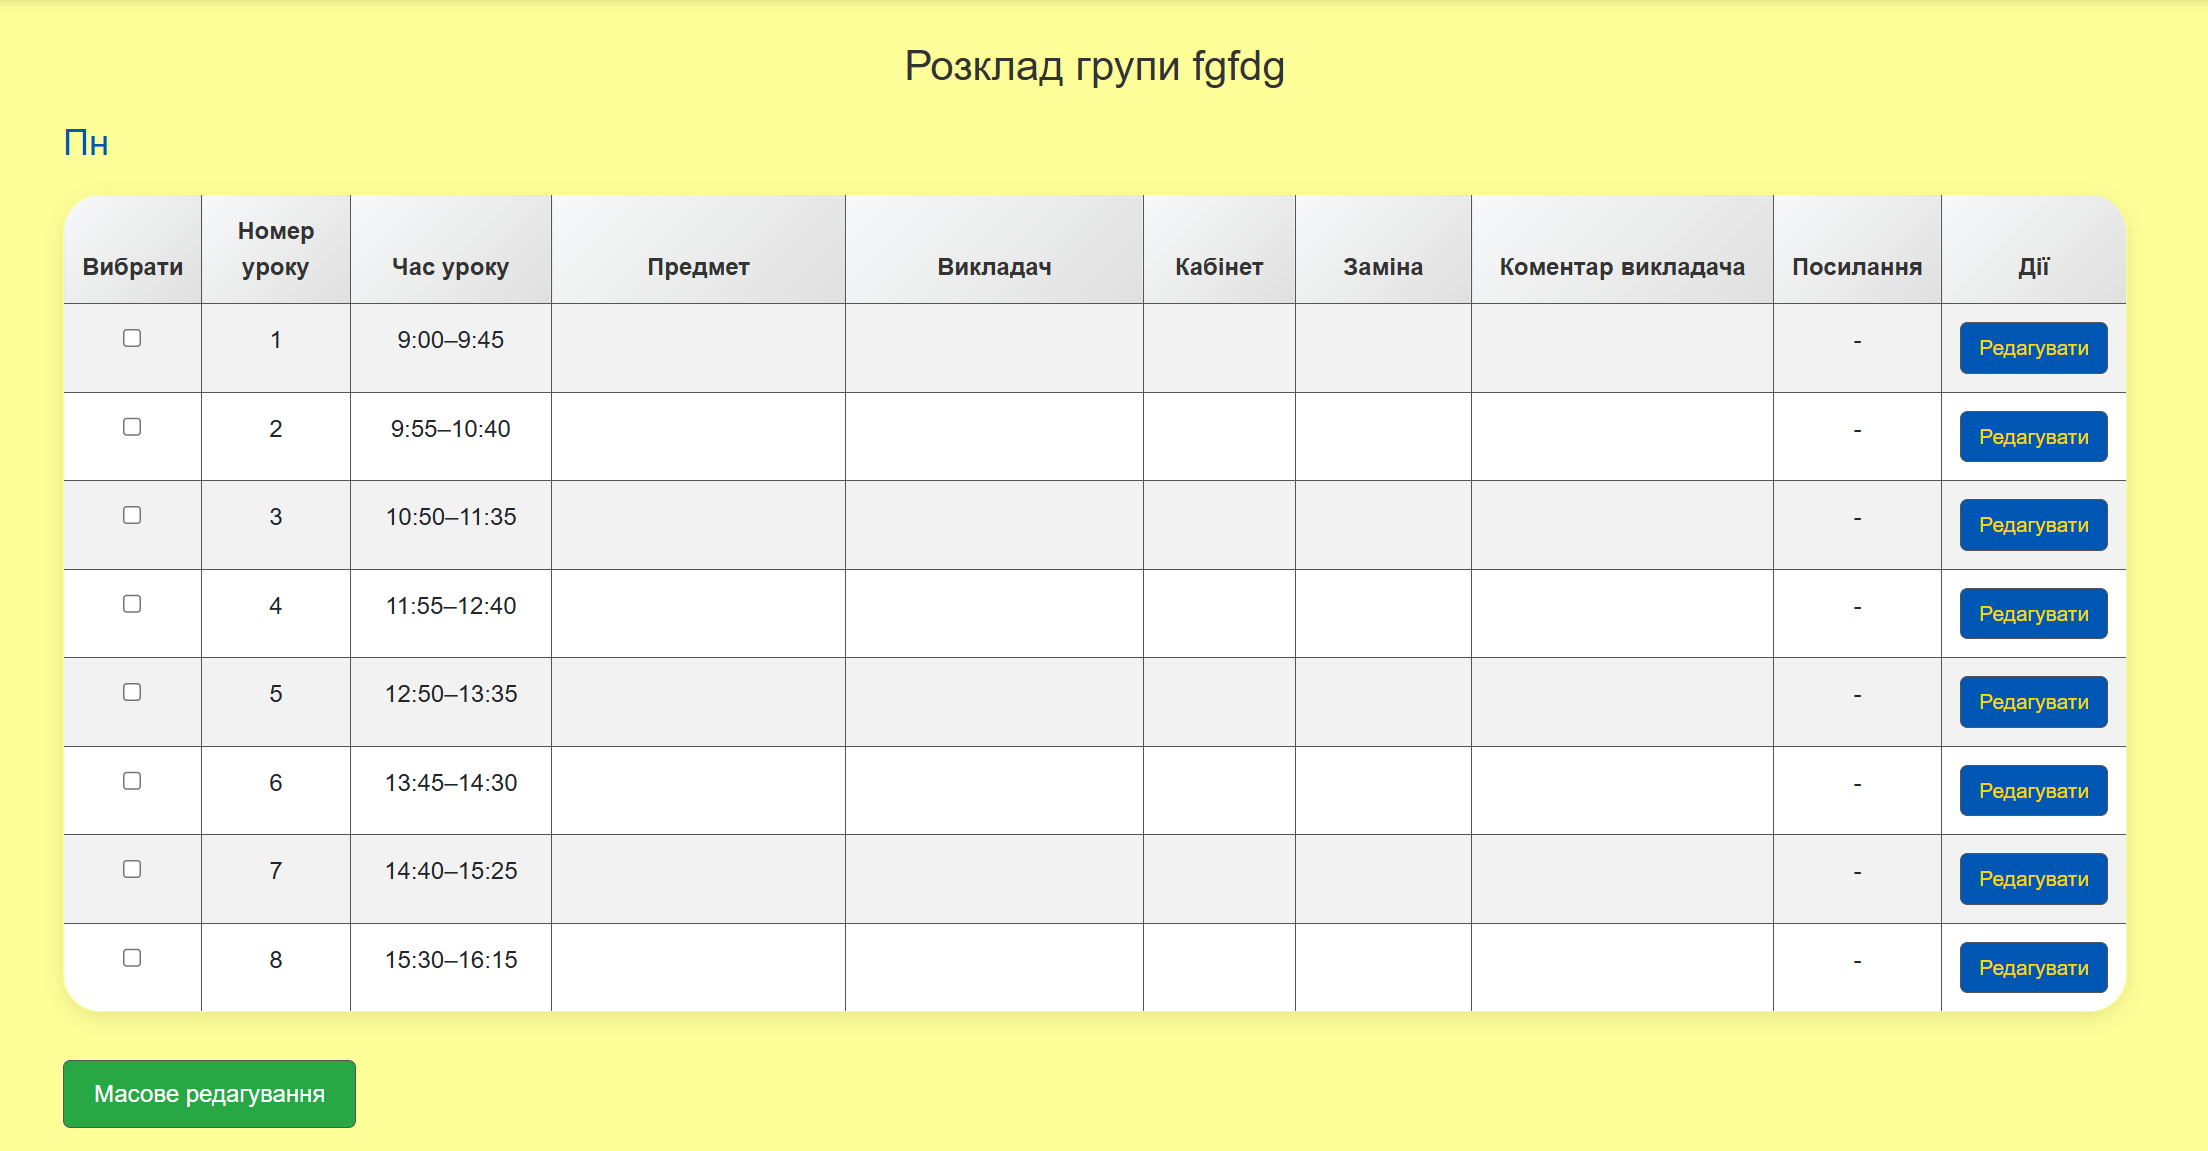Edit the 9:55–10:40 lesson
The image size is (2208, 1151).
tap(2033, 437)
